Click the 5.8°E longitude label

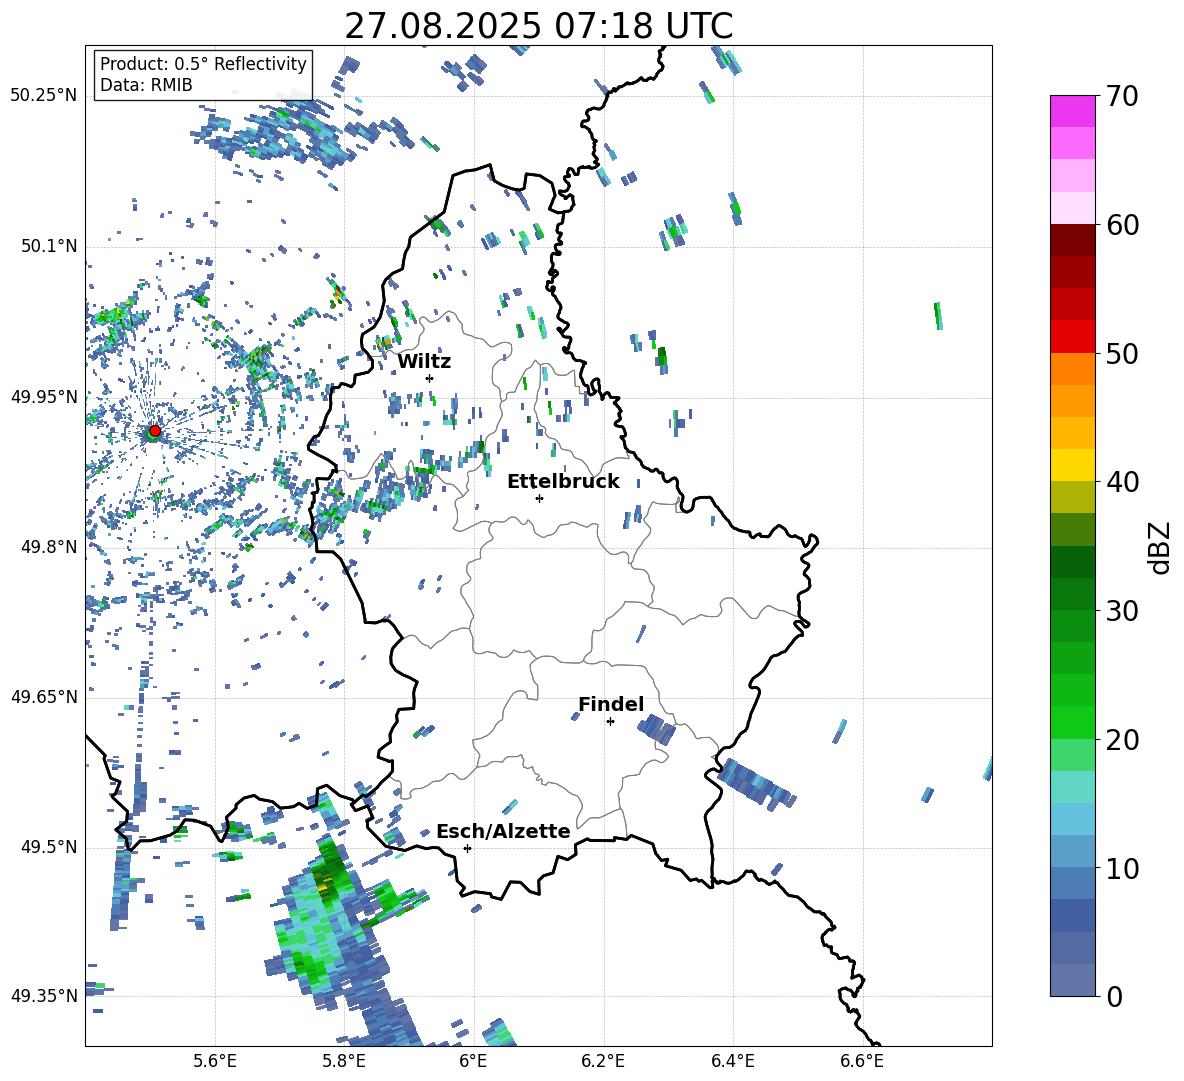point(344,1061)
